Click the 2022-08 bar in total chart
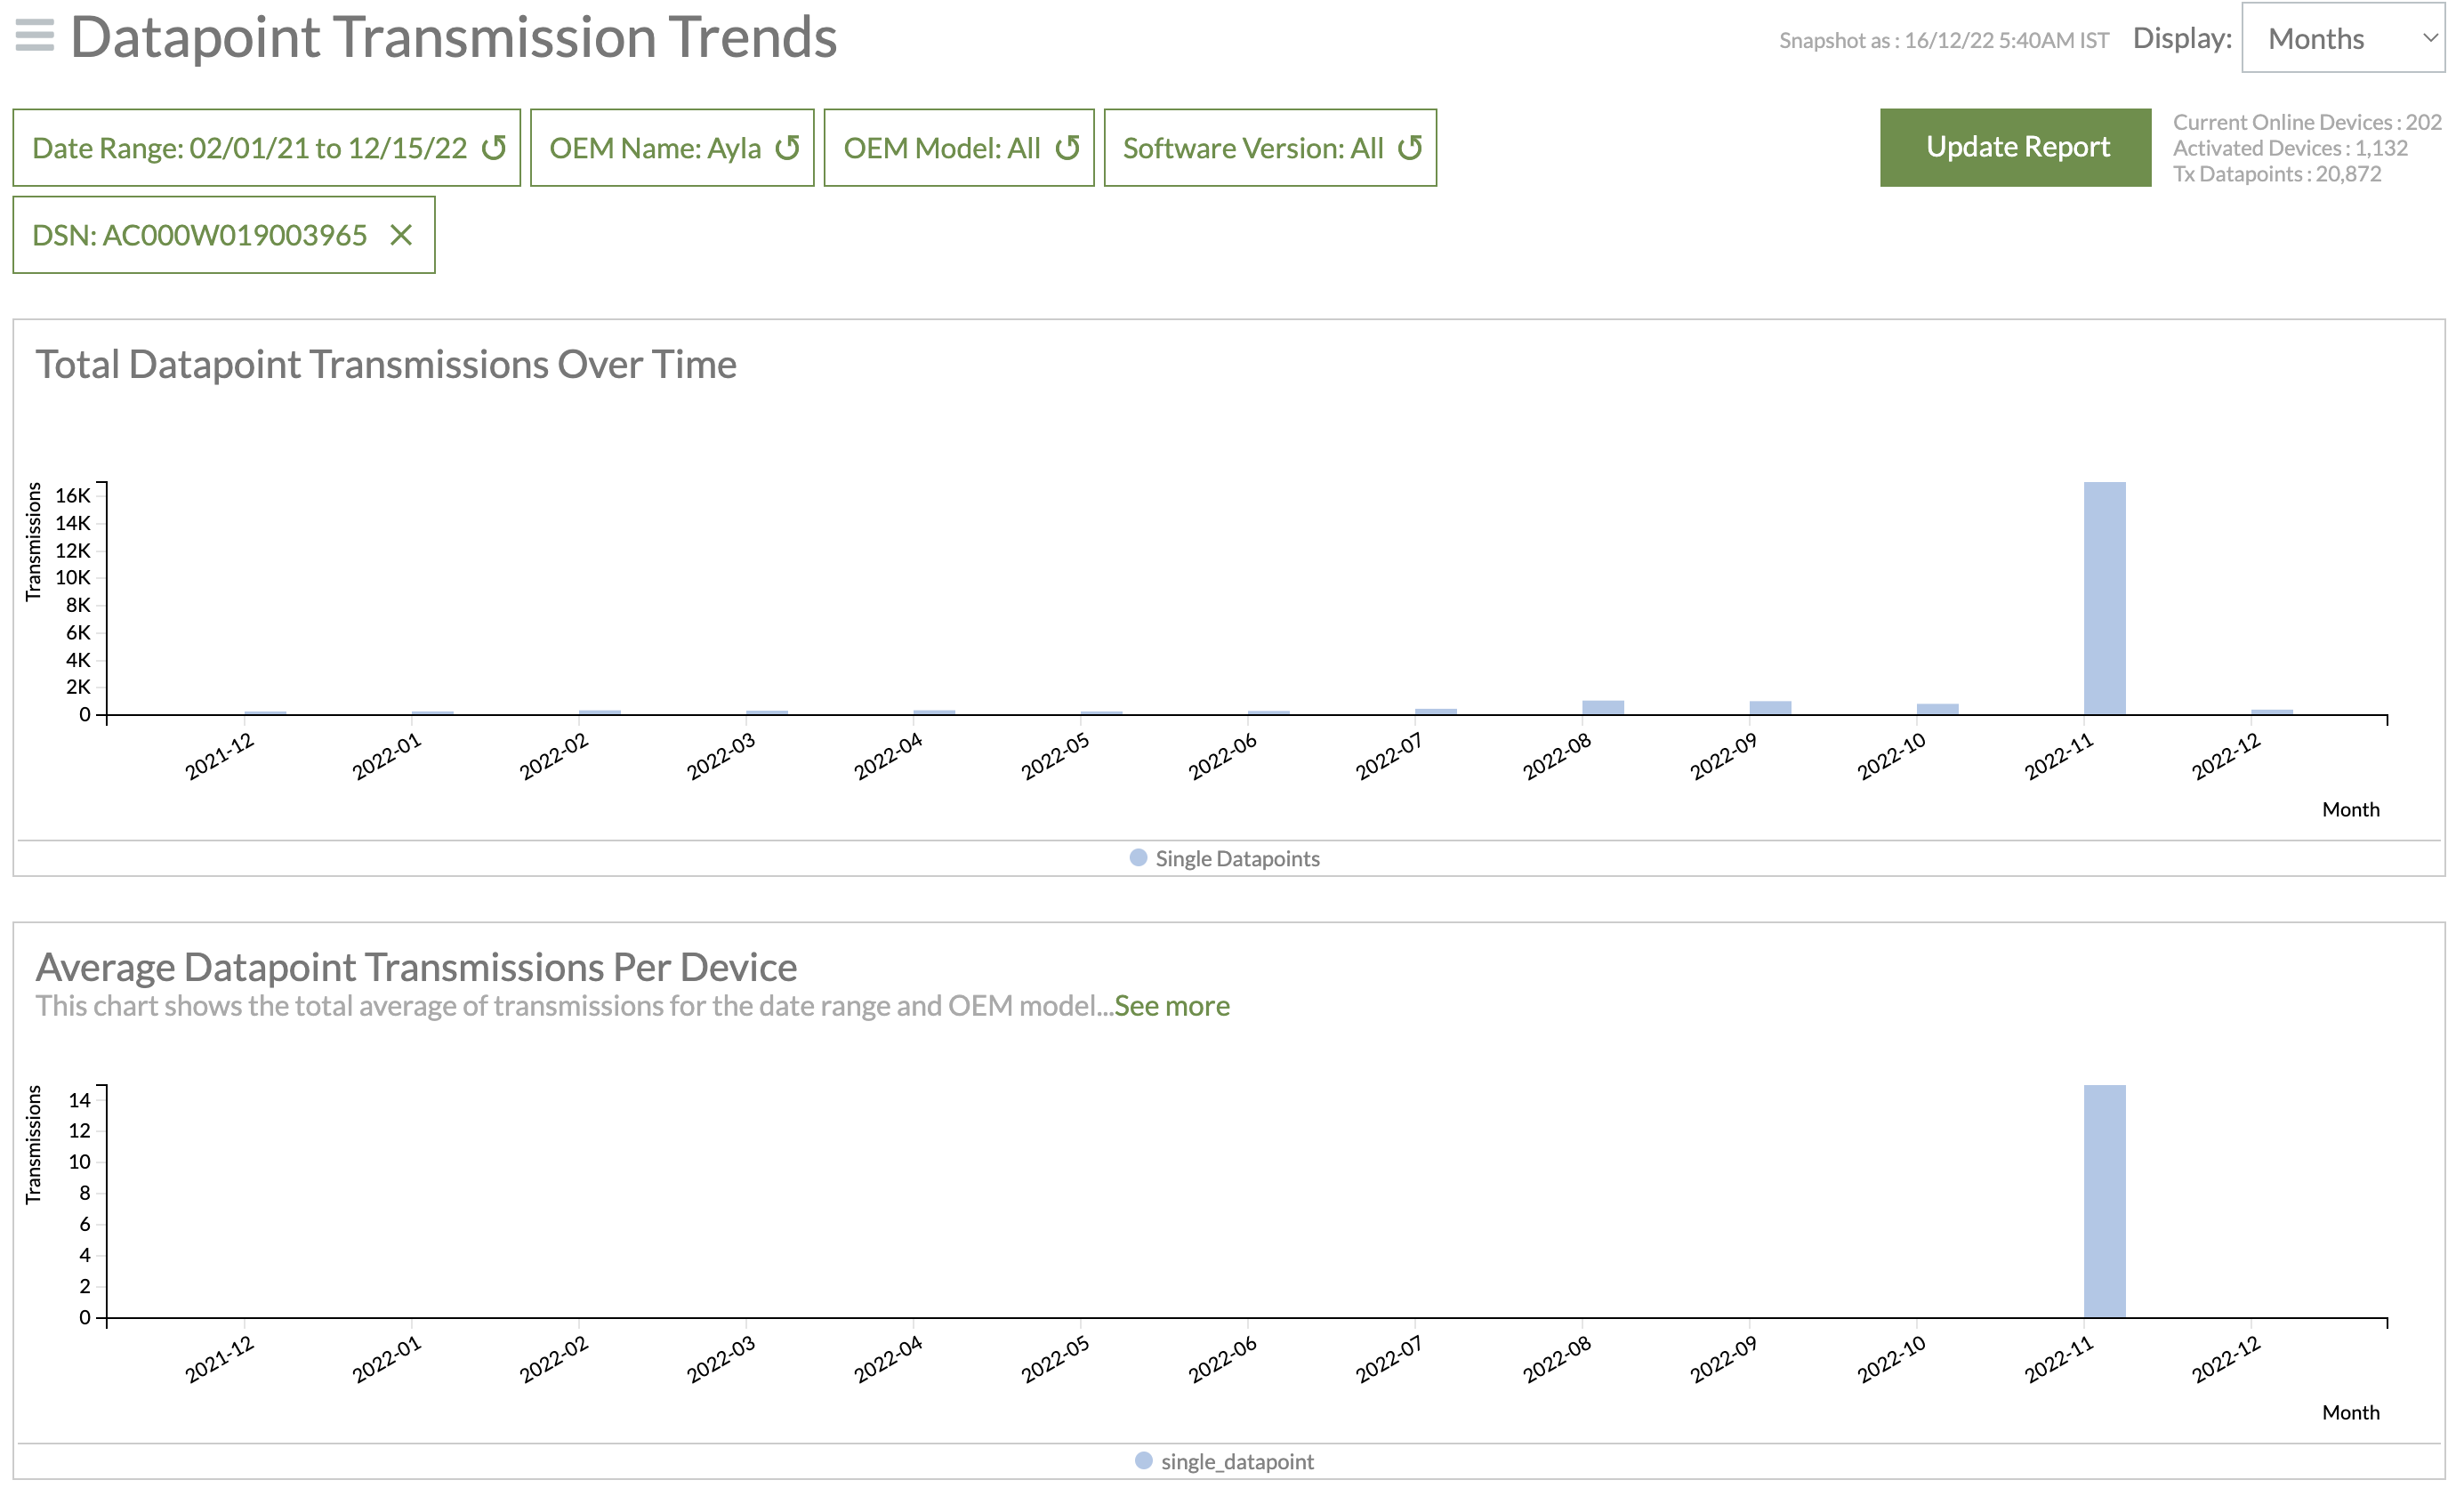 point(1602,707)
